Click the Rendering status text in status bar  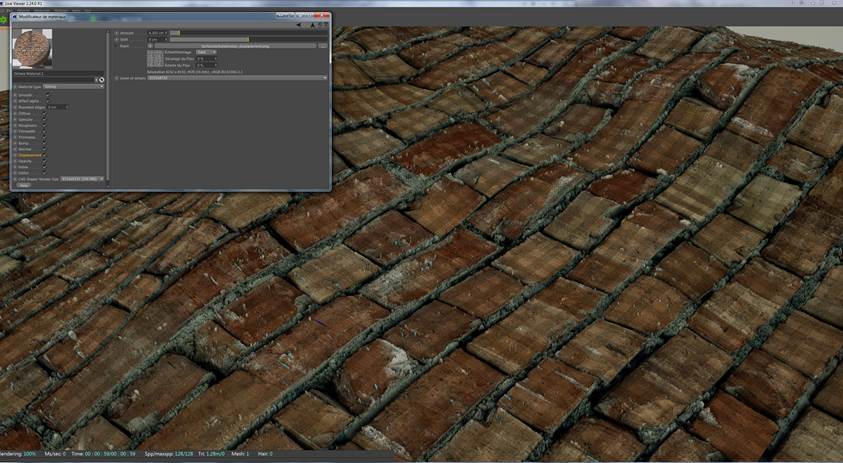18,454
